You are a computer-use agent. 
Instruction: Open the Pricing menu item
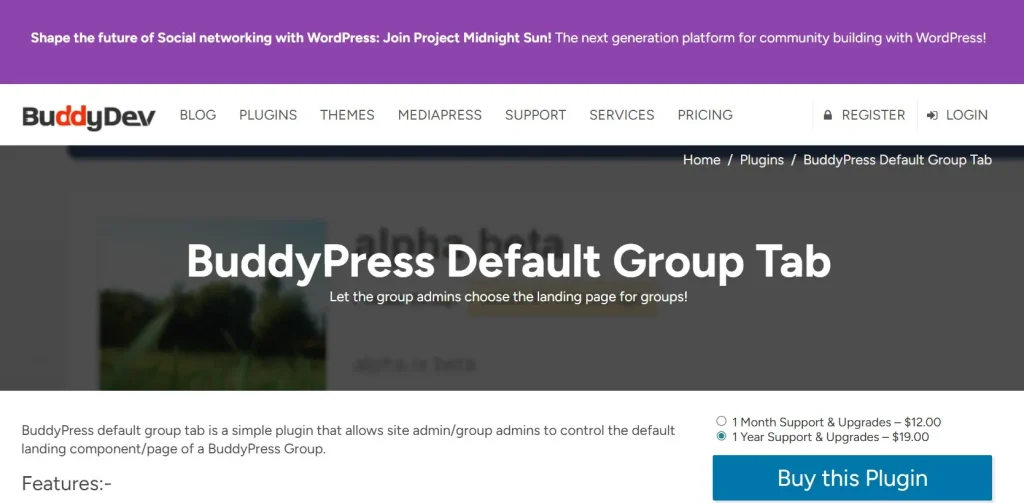click(705, 115)
